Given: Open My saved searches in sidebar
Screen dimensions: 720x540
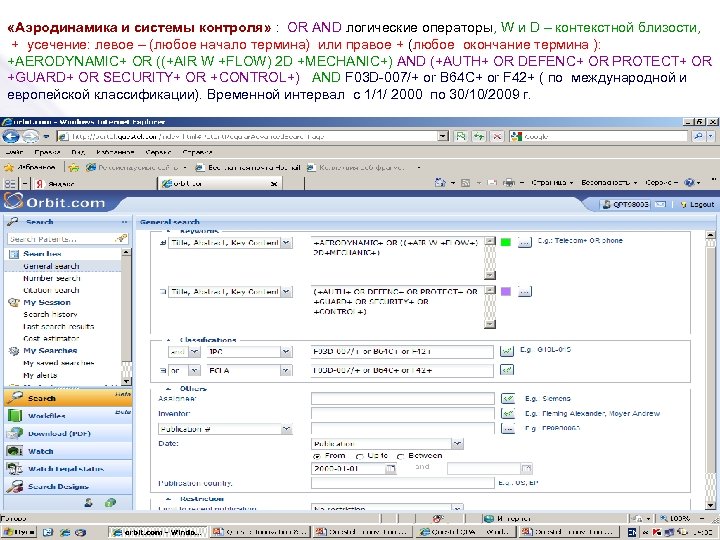Looking at the screenshot, I should (58, 363).
